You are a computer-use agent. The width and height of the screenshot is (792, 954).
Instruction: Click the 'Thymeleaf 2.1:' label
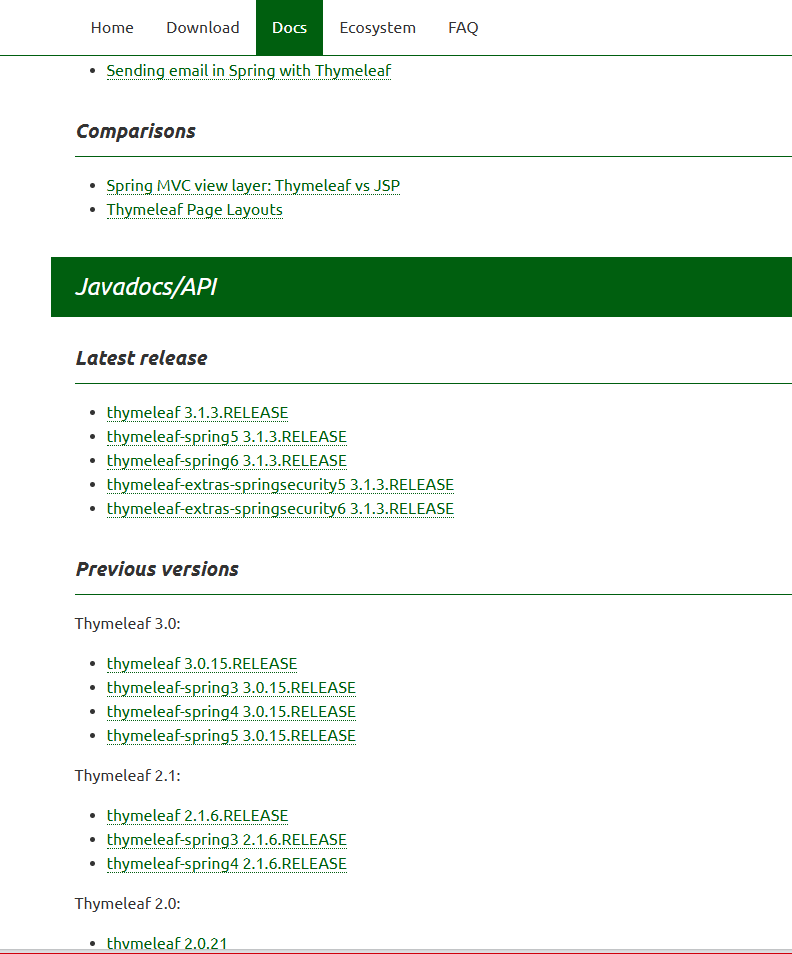pos(128,776)
